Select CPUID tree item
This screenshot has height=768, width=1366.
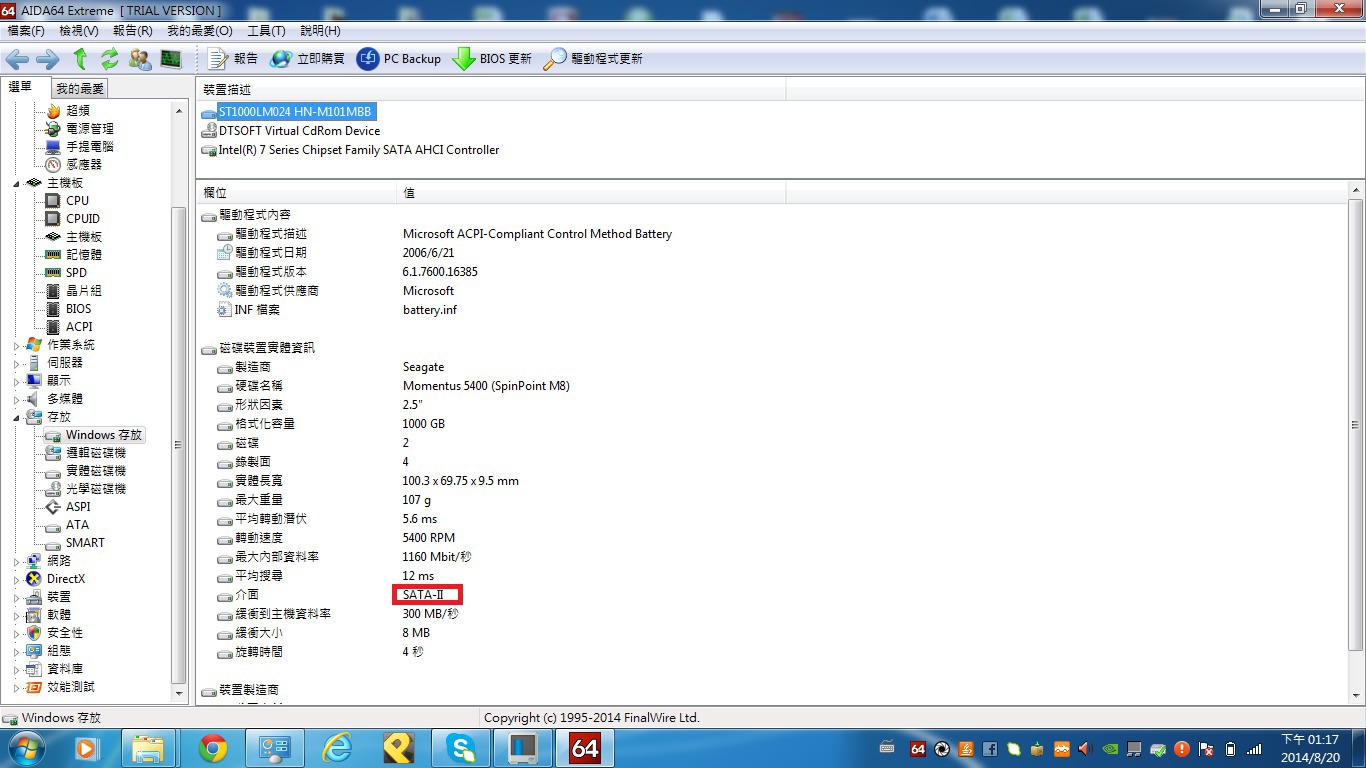point(83,219)
